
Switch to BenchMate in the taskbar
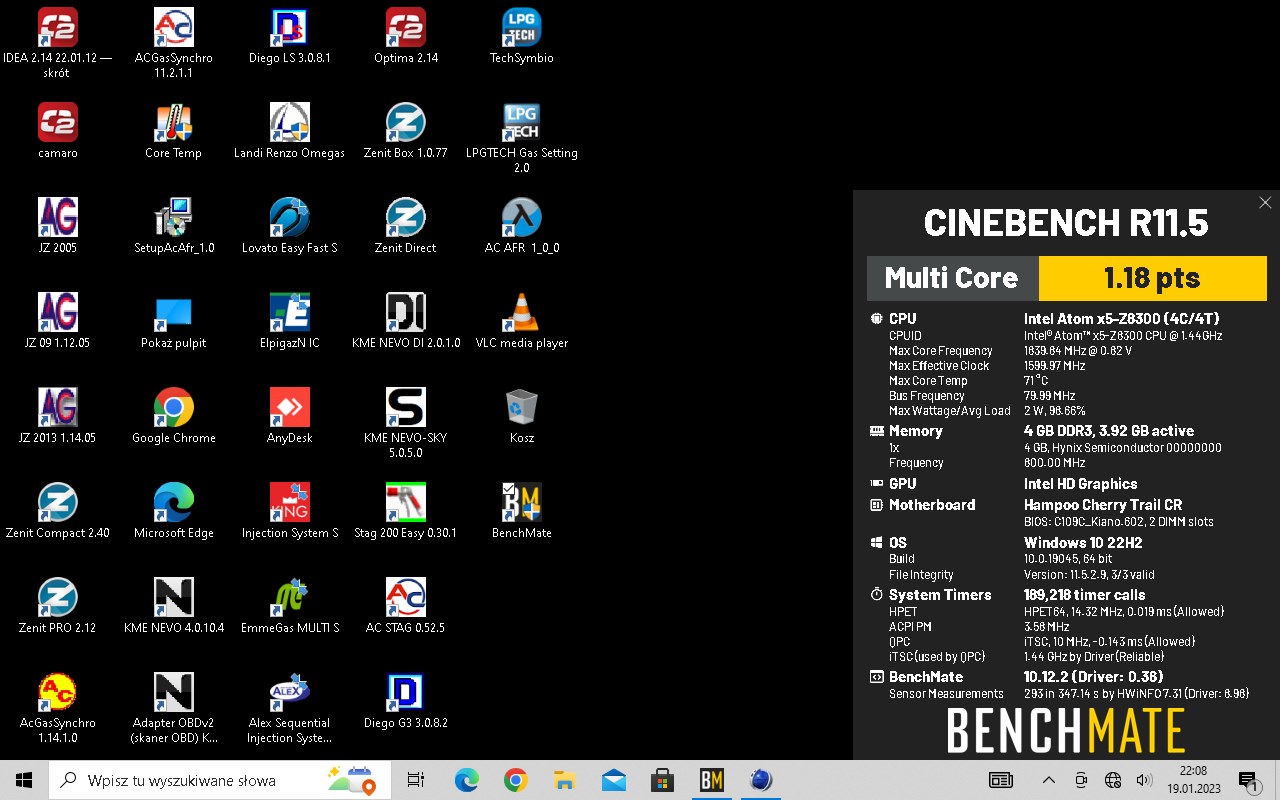point(711,780)
